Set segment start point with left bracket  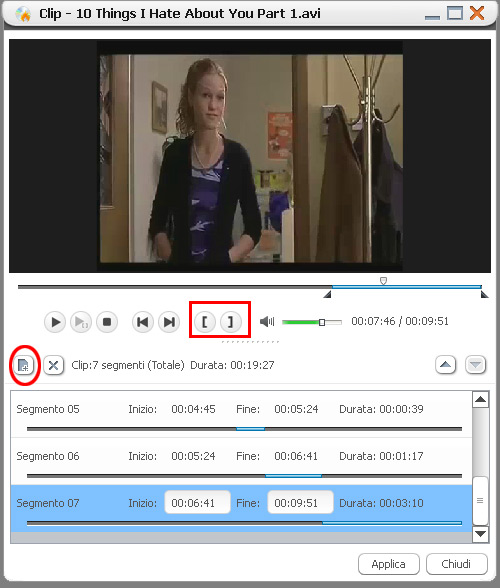(x=205, y=322)
